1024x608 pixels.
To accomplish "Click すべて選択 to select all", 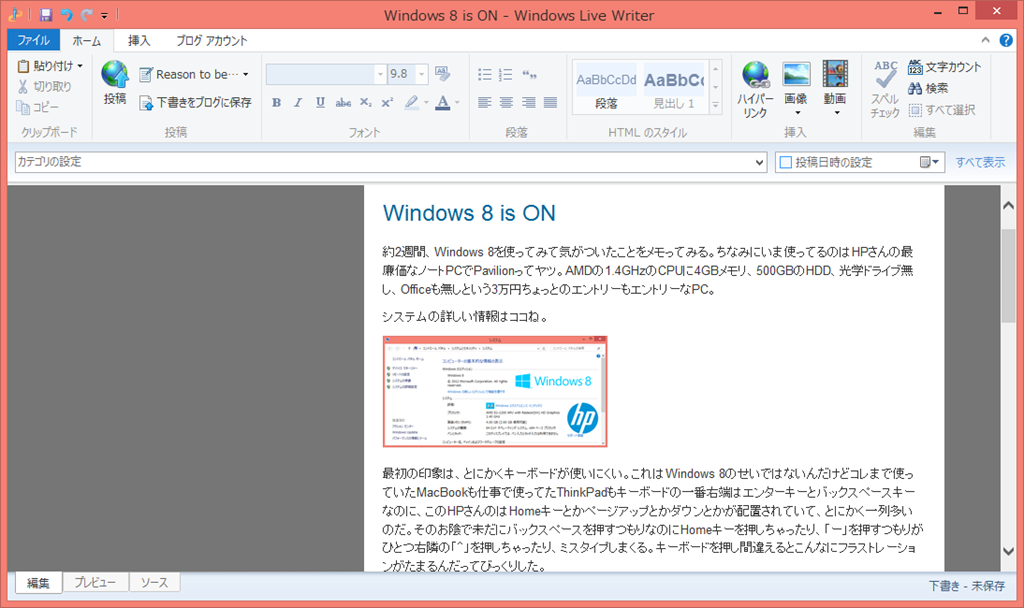I will [x=942, y=110].
